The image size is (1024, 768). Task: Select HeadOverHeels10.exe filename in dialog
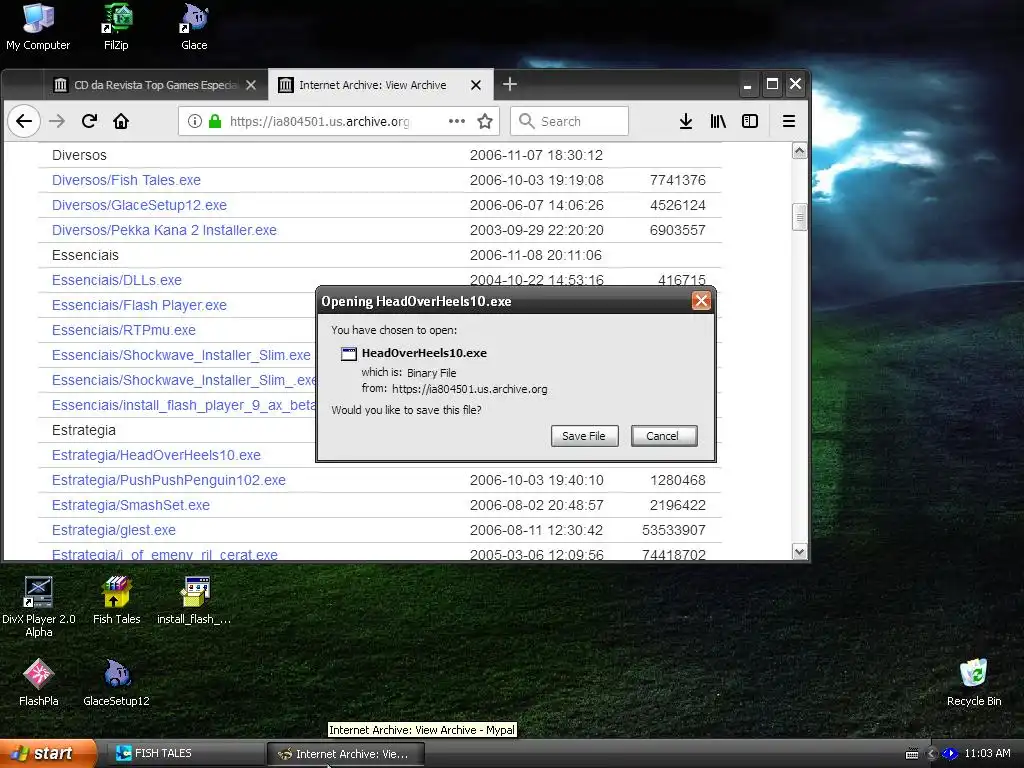[424, 353]
